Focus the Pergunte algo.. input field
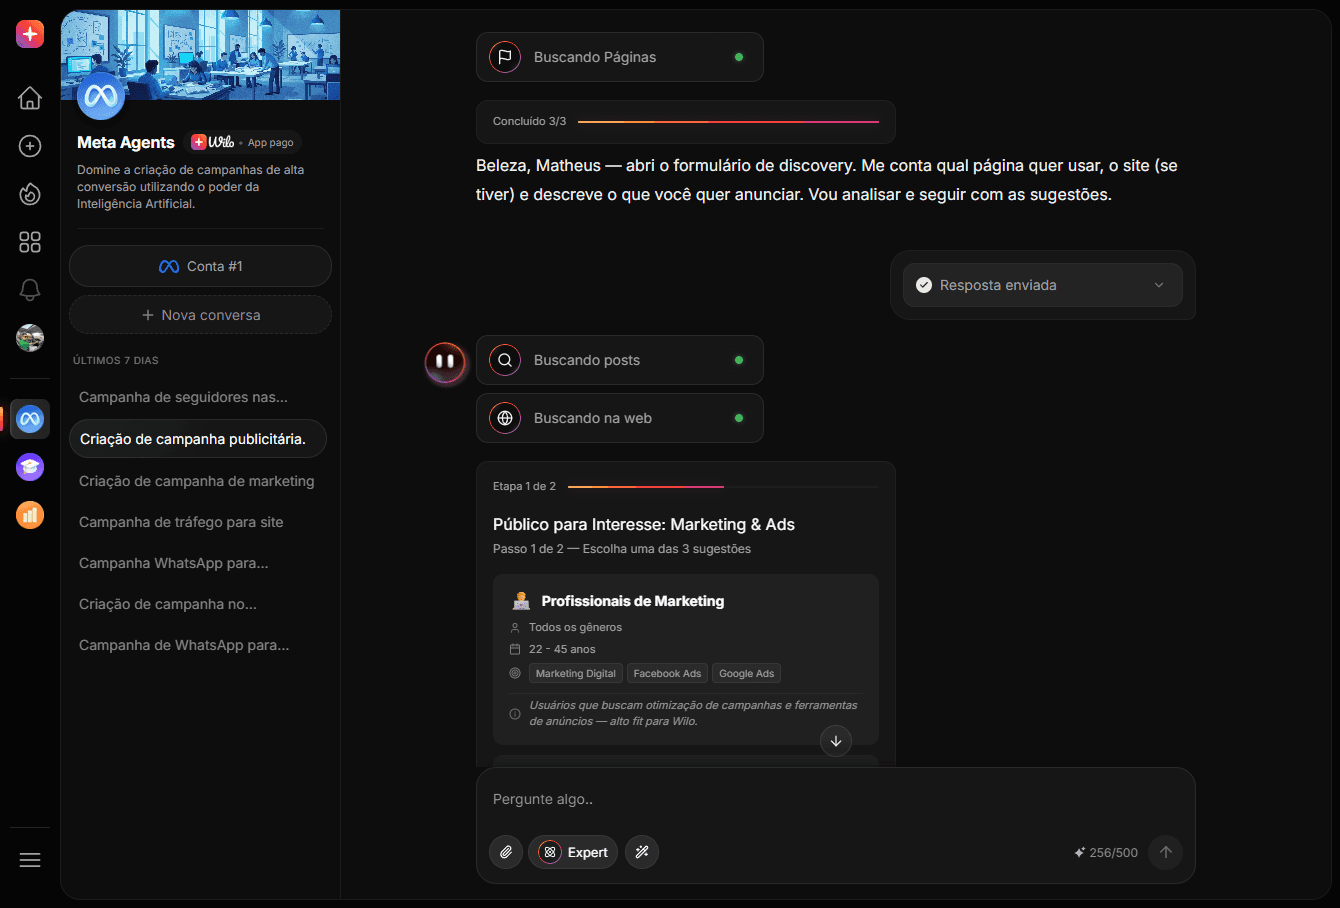This screenshot has width=1340, height=908. tap(836, 799)
